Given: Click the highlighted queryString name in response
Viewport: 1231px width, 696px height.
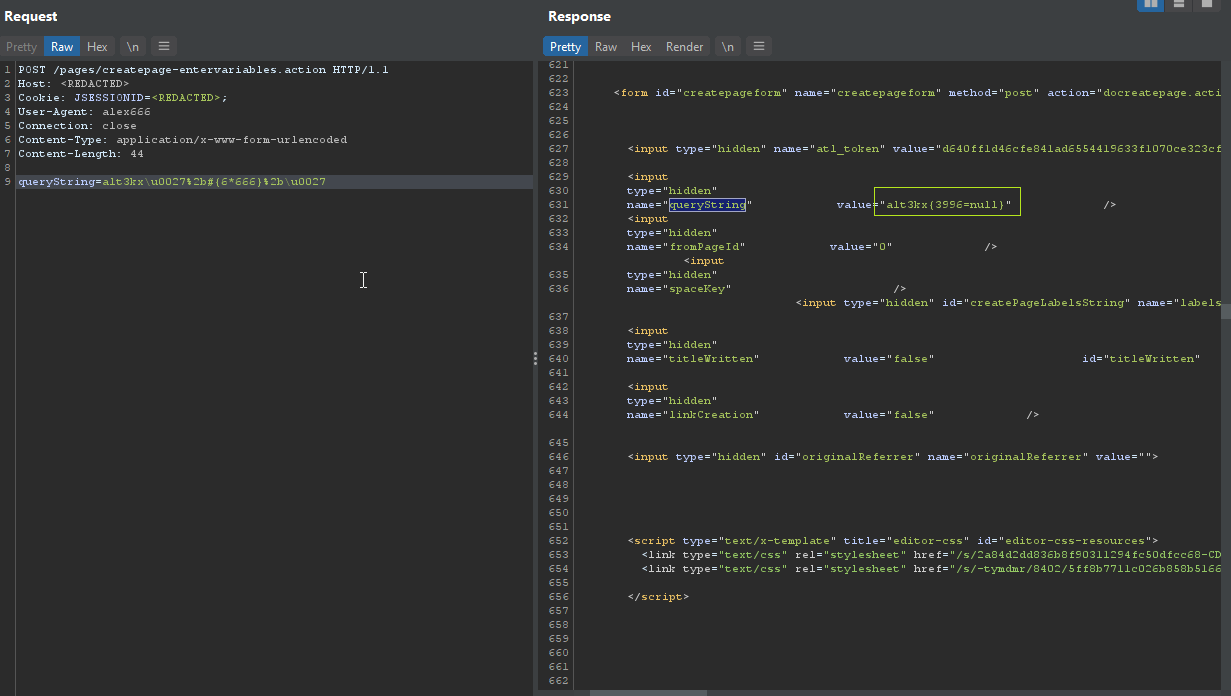Looking at the screenshot, I should (x=707, y=205).
